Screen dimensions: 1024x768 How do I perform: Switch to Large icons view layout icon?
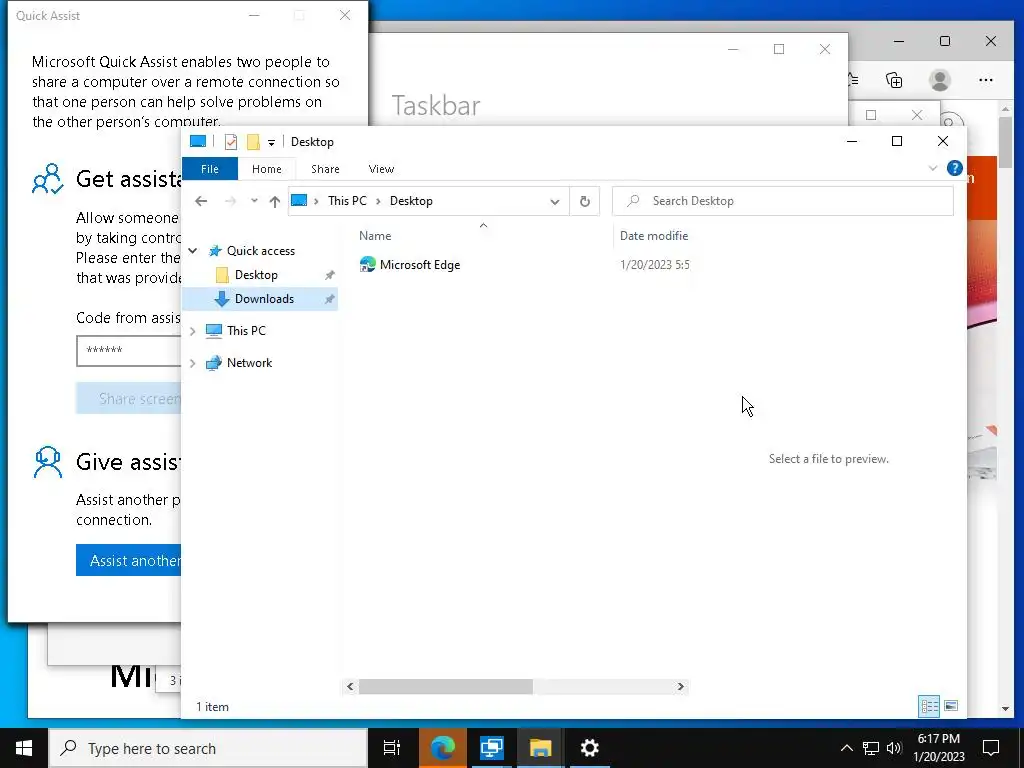(x=951, y=706)
